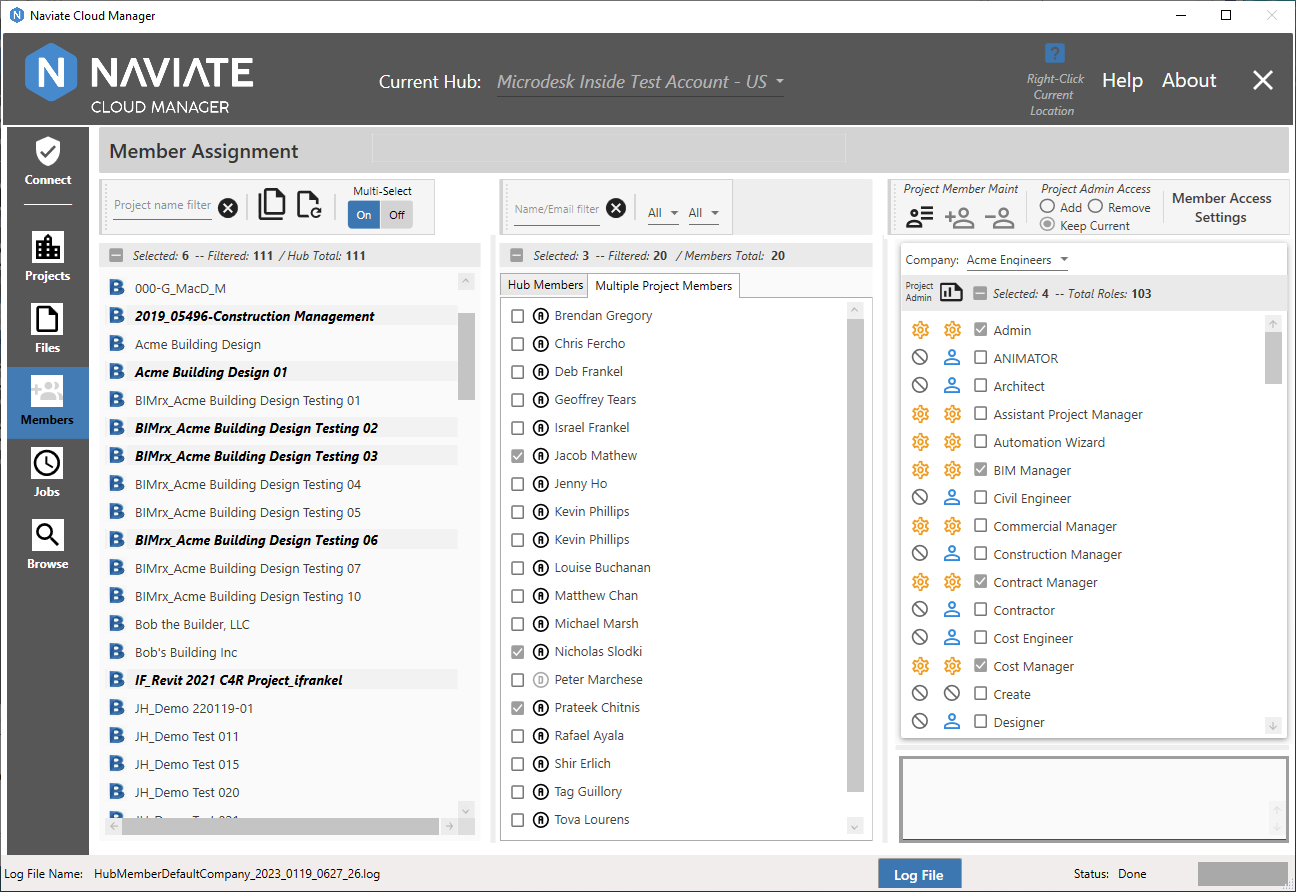Click the refresh project list icon
The width and height of the screenshot is (1296, 892).
pos(310,204)
